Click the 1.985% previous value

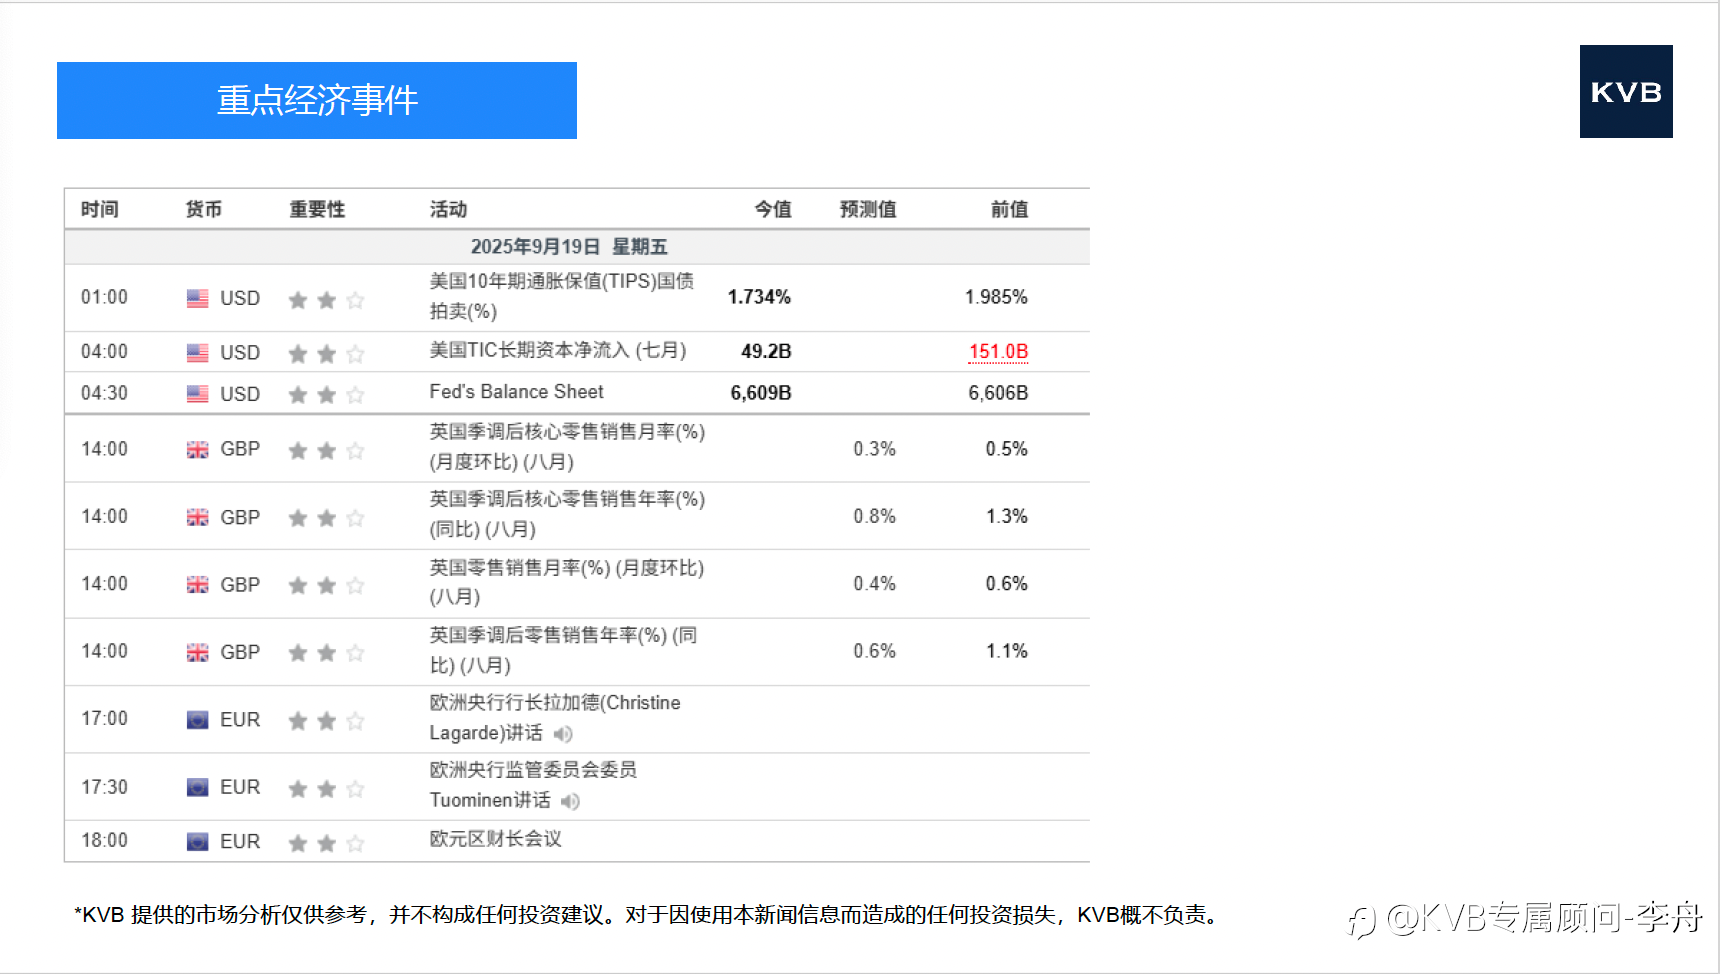[996, 297]
